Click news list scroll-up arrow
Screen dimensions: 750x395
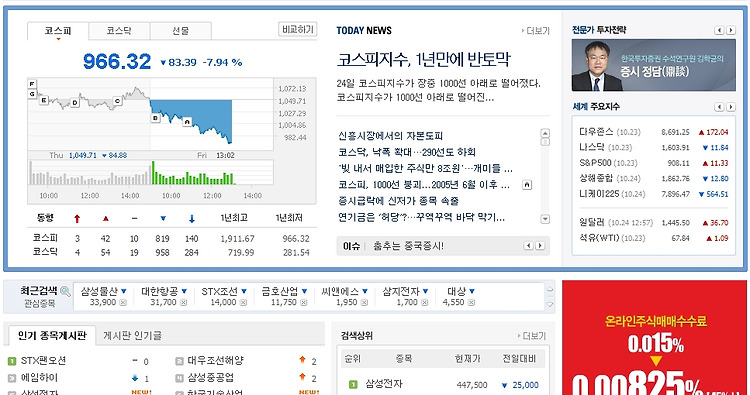(545, 133)
